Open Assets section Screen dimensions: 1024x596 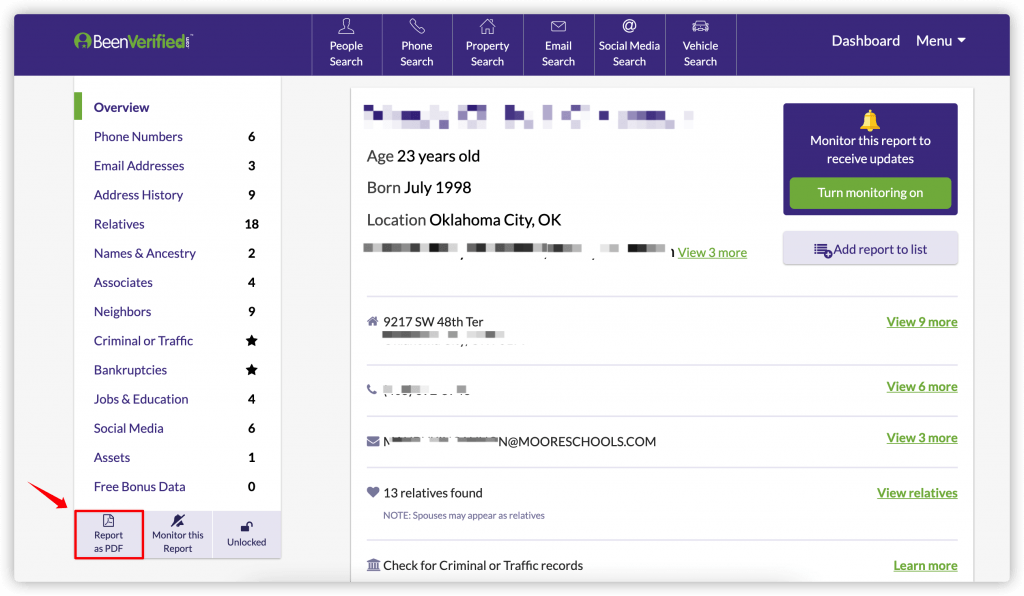point(112,458)
